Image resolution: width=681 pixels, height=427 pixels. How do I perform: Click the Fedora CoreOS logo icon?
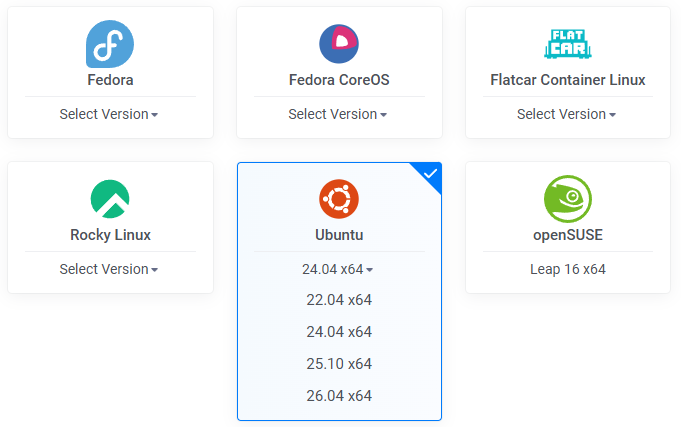[x=339, y=44]
